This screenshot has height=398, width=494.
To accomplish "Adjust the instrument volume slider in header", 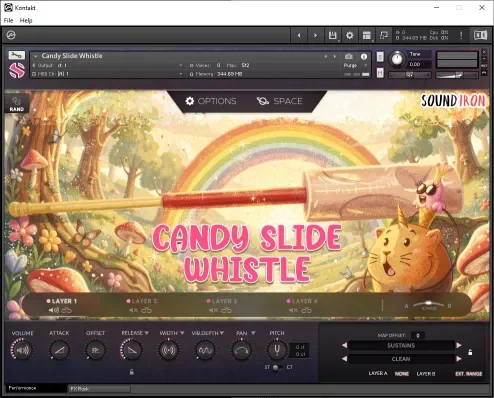I will (457, 75).
